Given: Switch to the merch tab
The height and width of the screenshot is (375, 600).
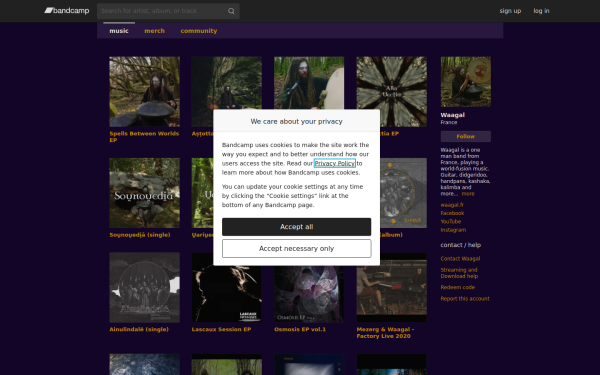Looking at the screenshot, I should click(155, 31).
